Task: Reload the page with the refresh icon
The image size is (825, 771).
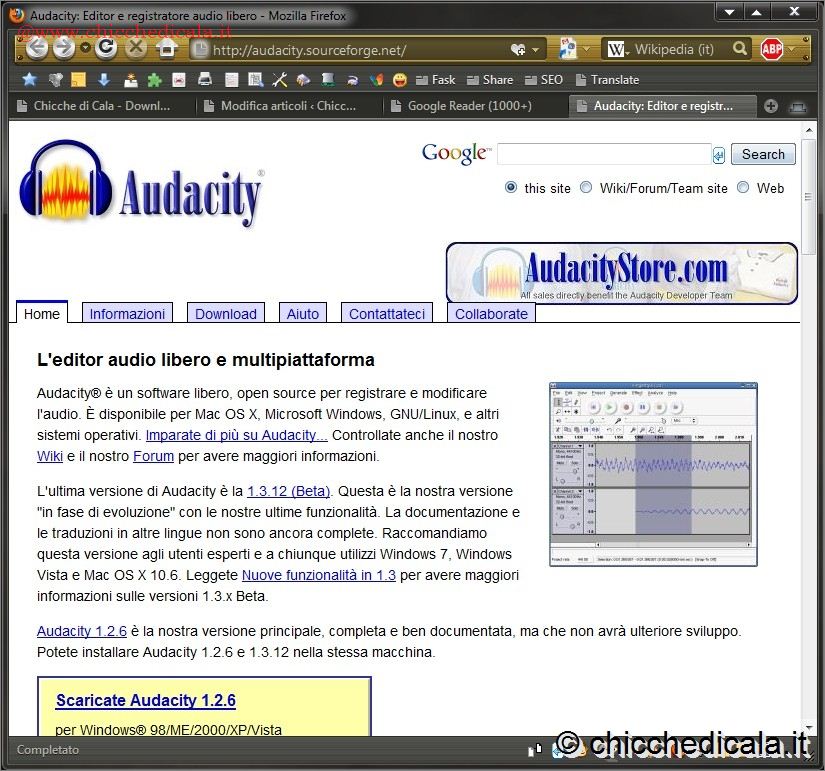Action: pyautogui.click(x=106, y=48)
